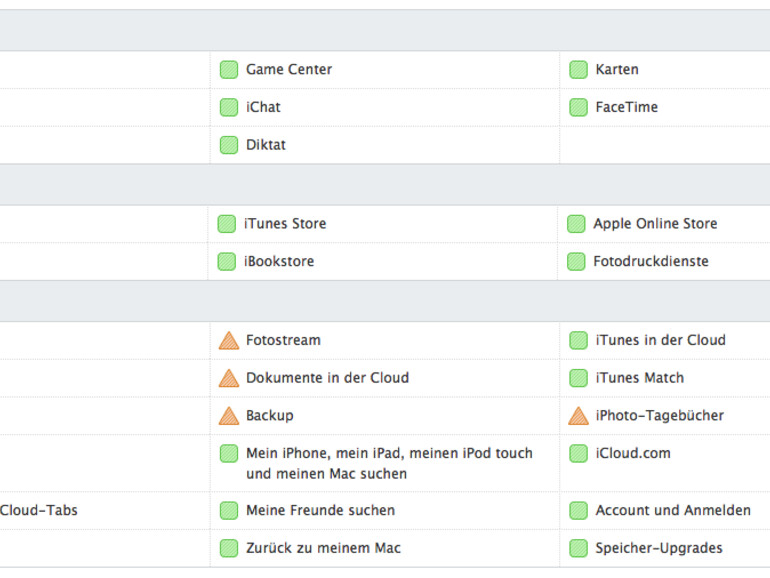Click the orange warning triangle beside Fotostream
Image resolution: width=770 pixels, height=578 pixels.
click(229, 341)
